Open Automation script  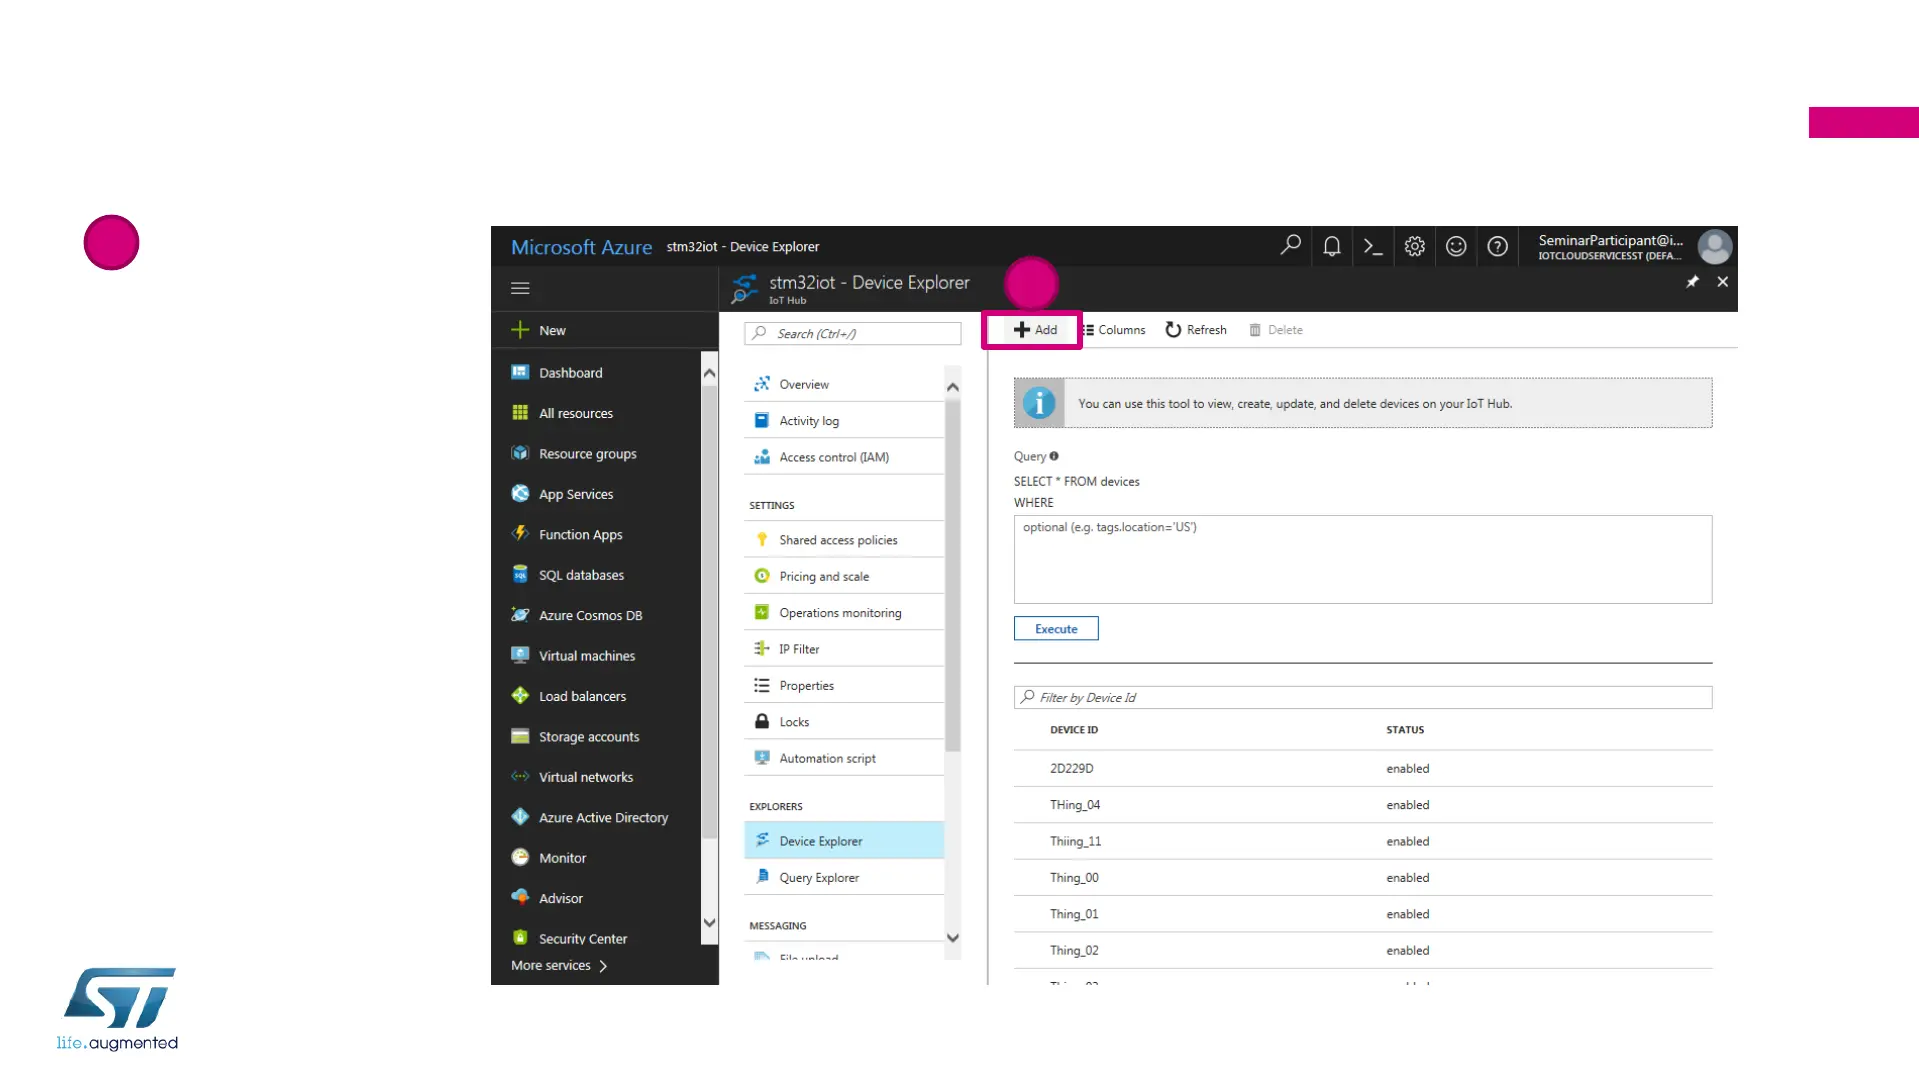[x=844, y=758]
